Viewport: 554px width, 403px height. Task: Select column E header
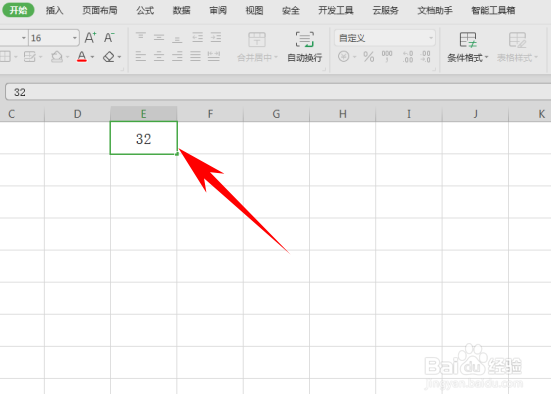click(x=143, y=114)
